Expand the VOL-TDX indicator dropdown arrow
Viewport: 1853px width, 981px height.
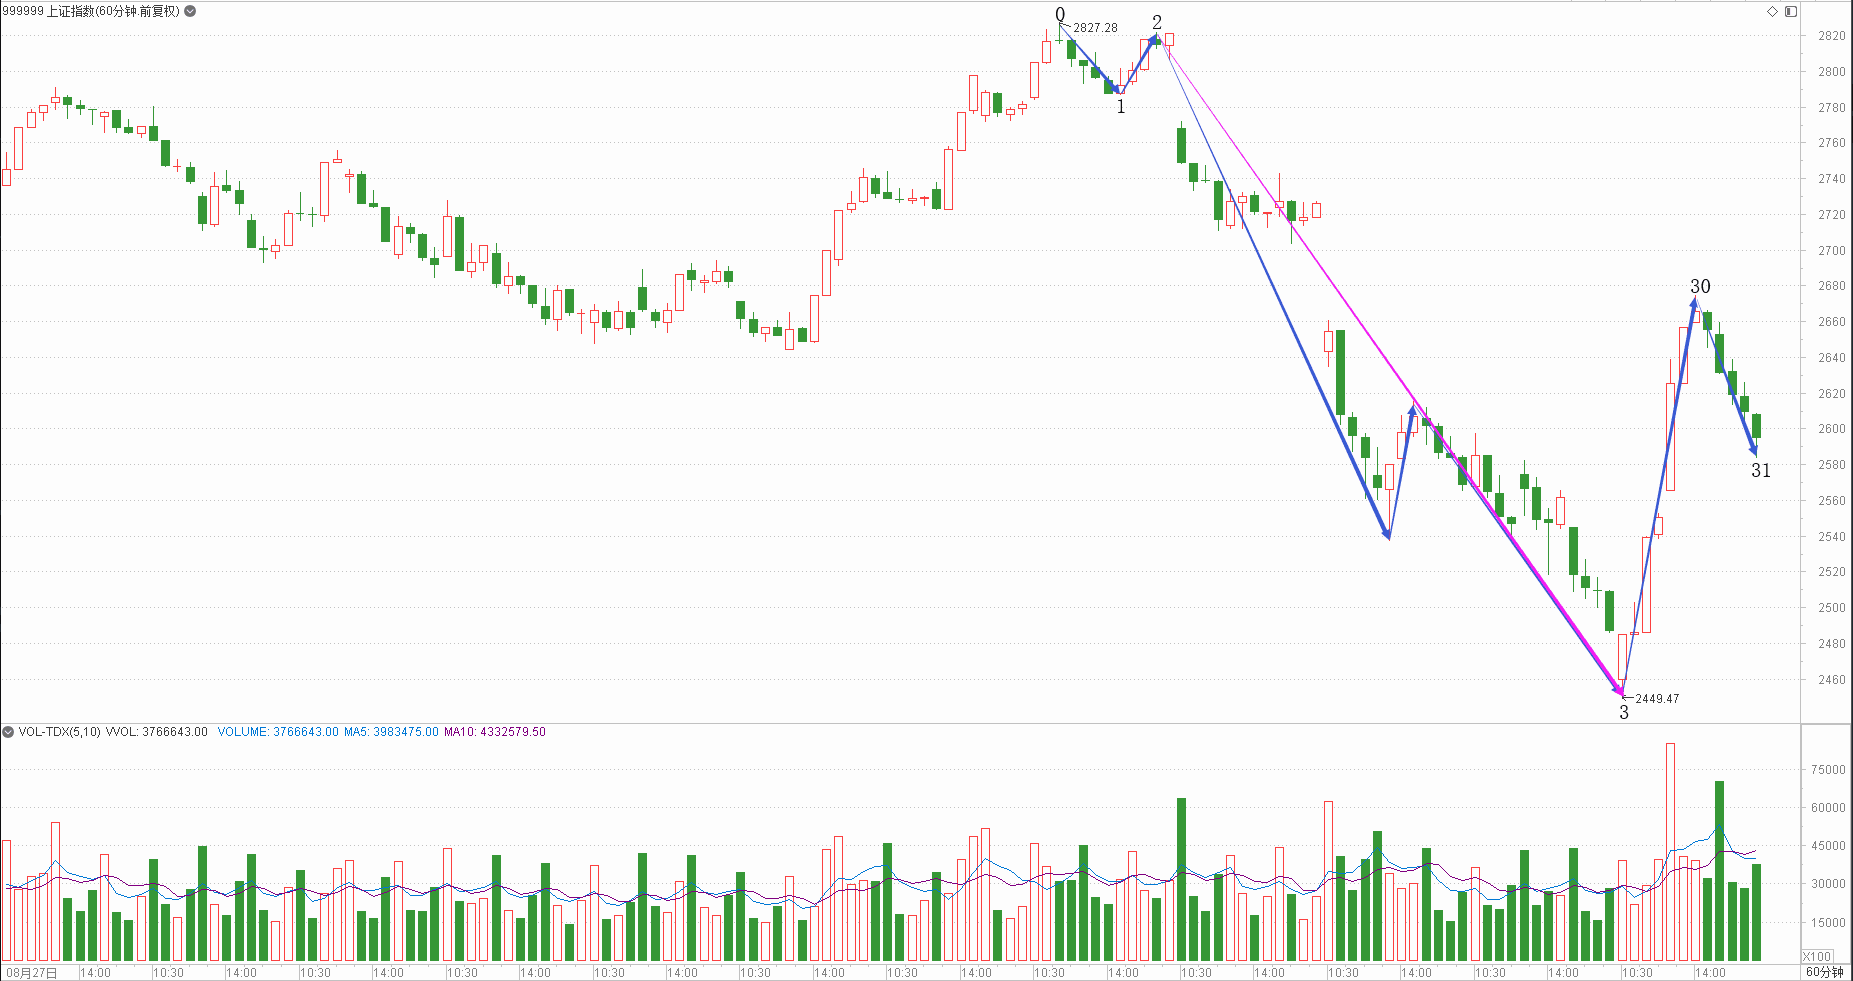coord(8,732)
